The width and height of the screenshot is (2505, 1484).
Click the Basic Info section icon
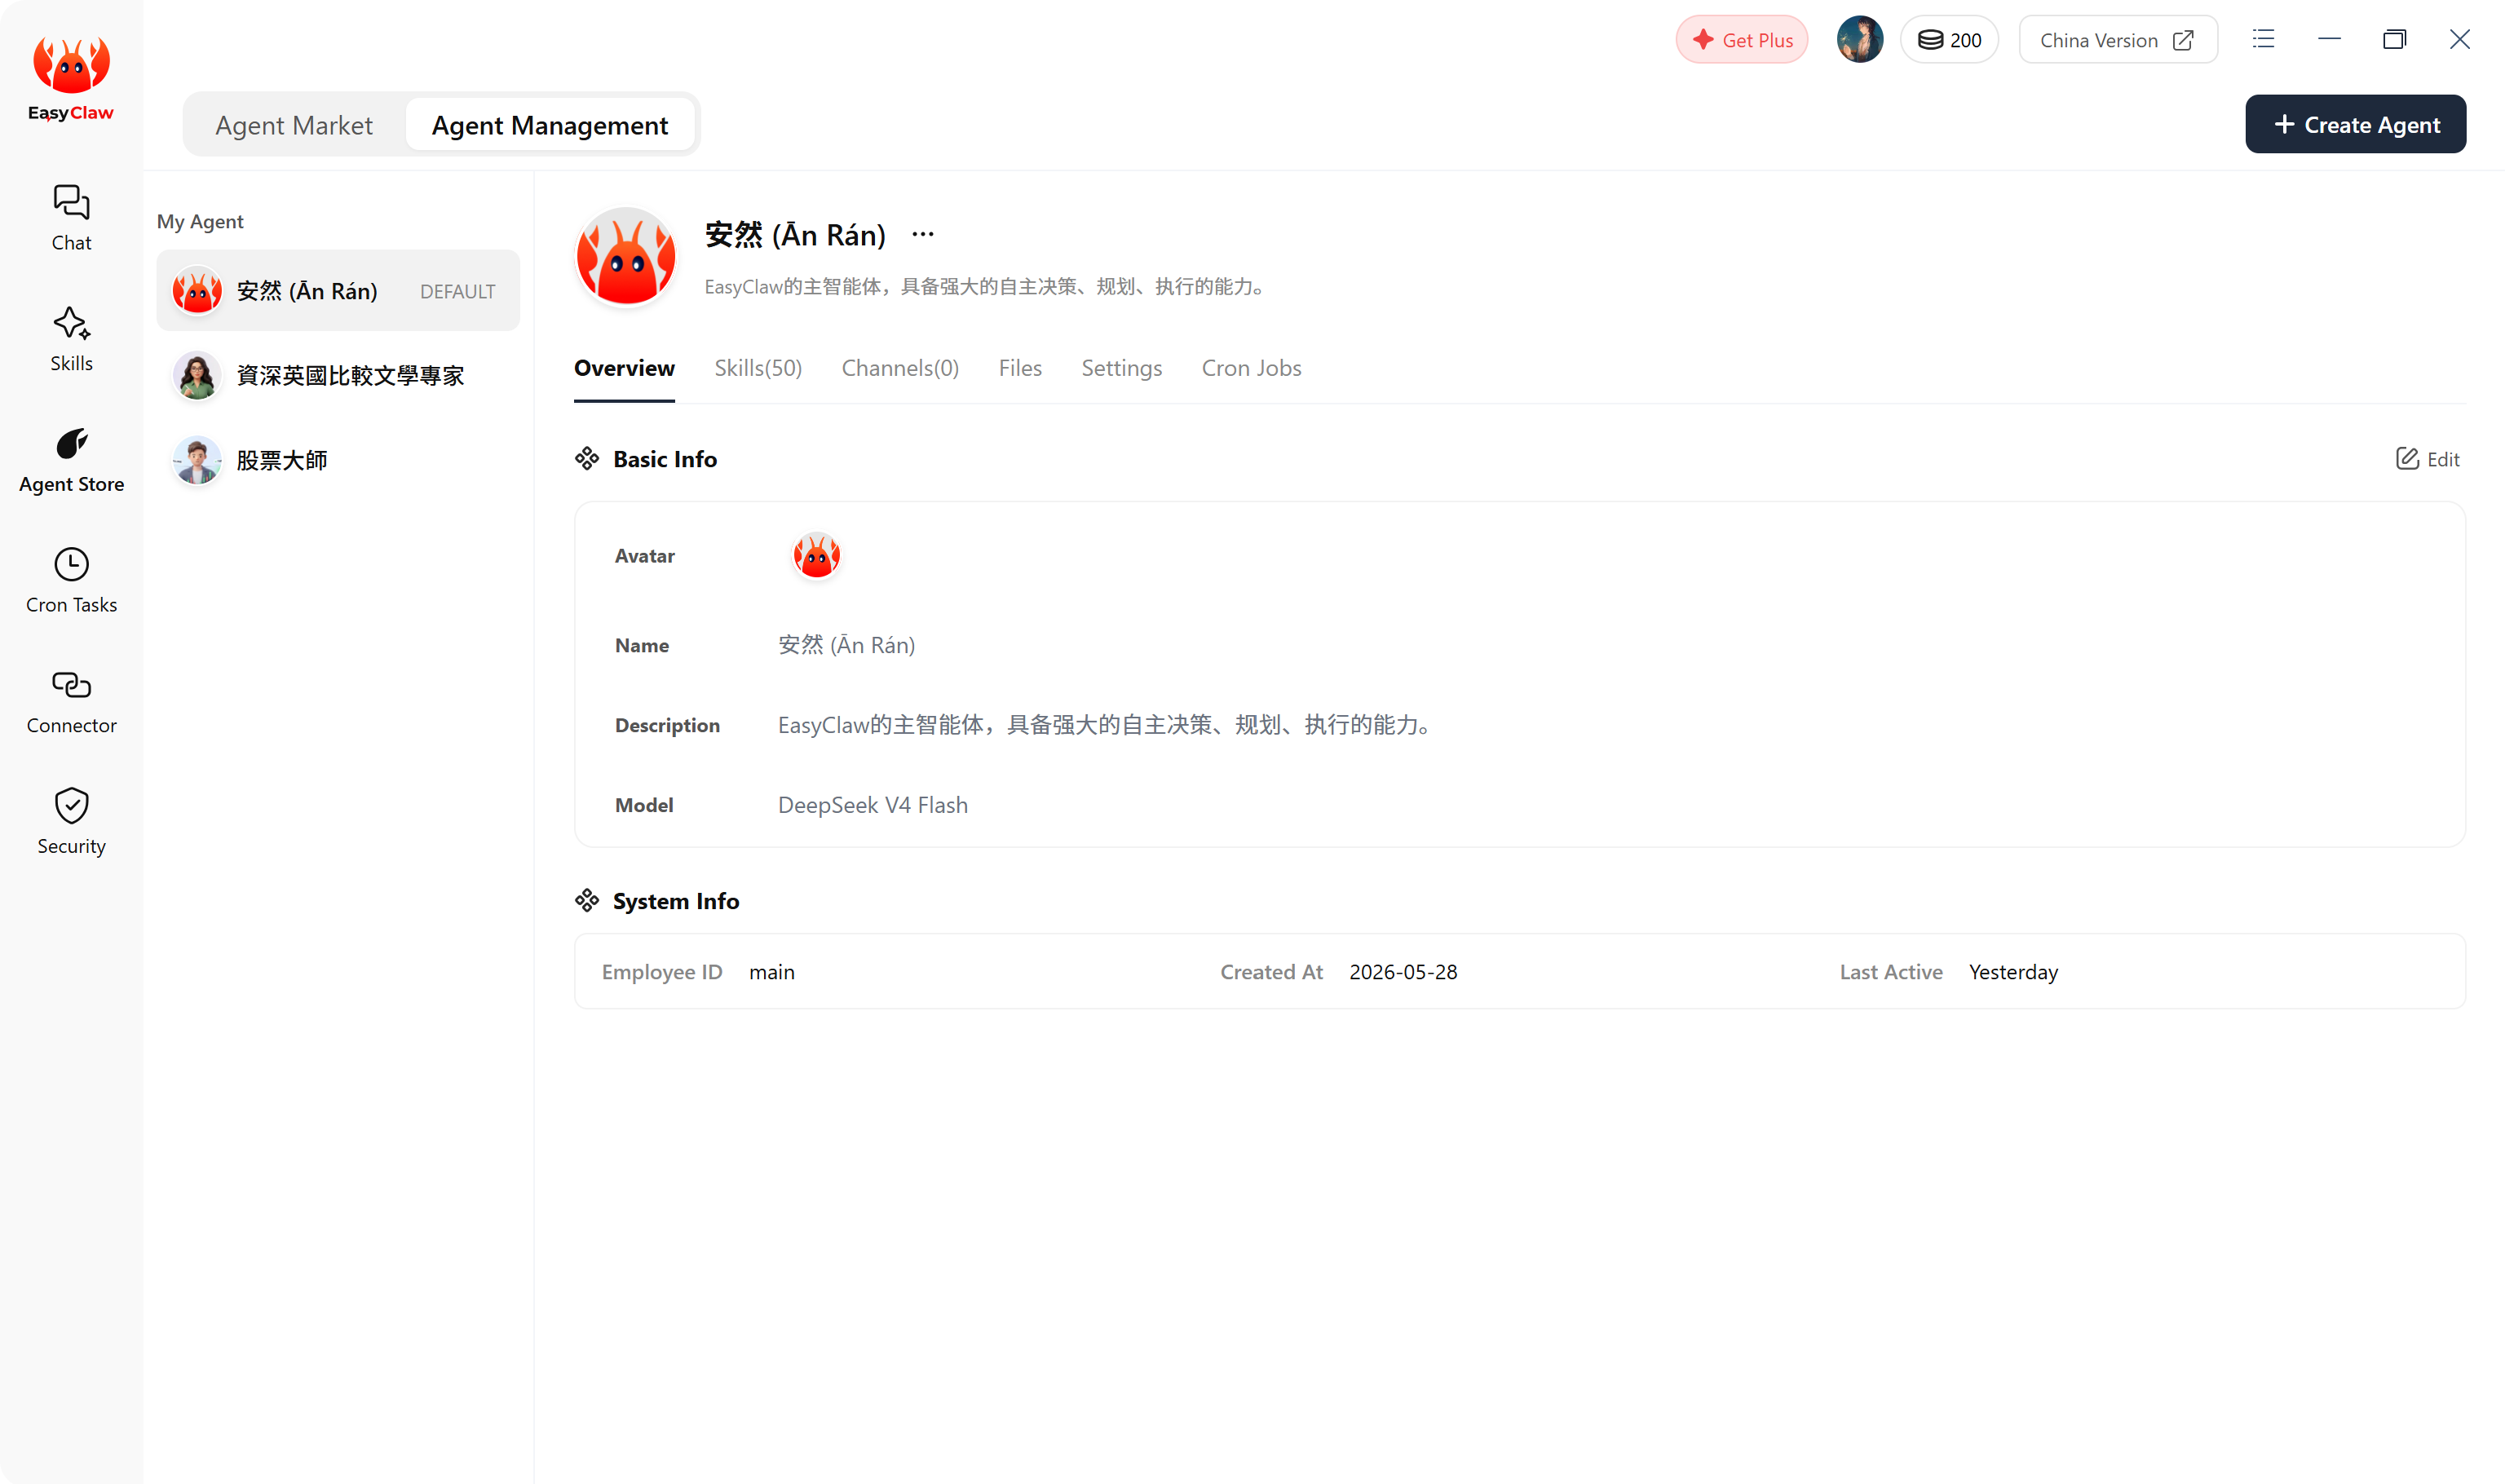tap(587, 459)
